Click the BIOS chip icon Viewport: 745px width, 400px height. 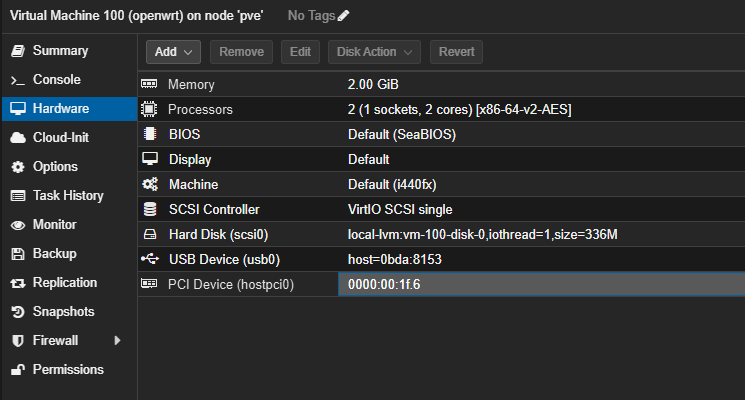(150, 134)
